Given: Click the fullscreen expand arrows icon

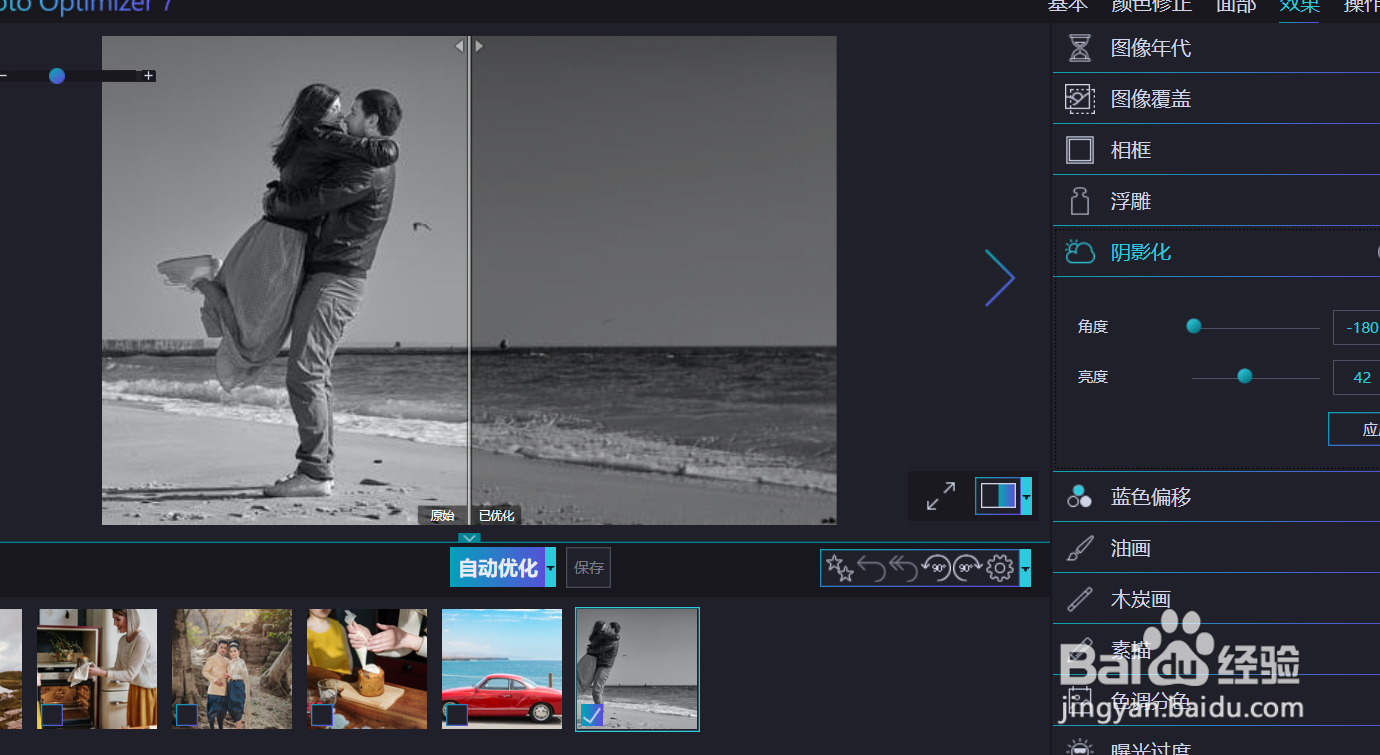Looking at the screenshot, I should [941, 496].
